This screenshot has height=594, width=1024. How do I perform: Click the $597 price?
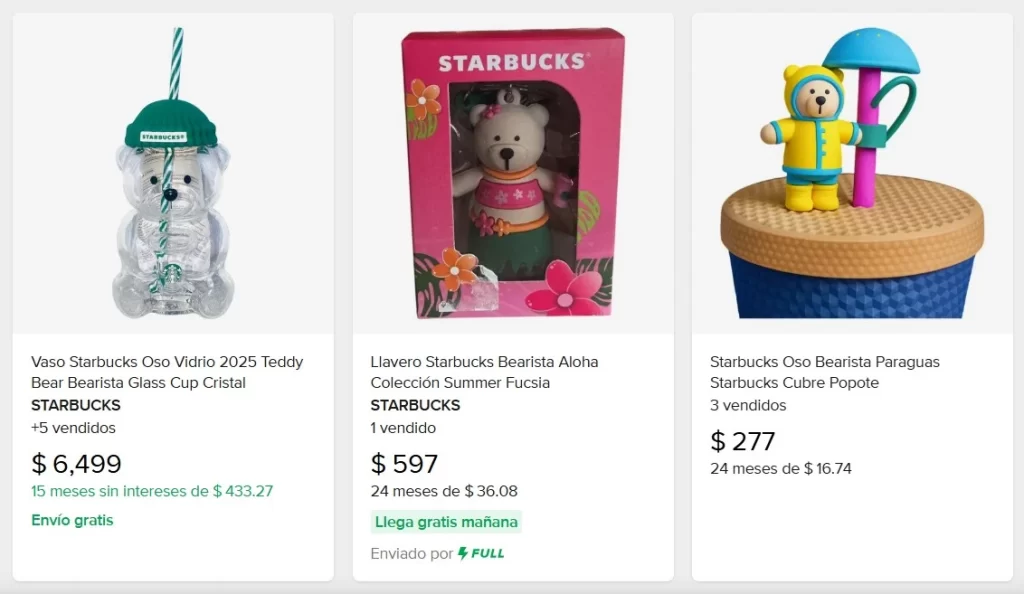[405, 463]
